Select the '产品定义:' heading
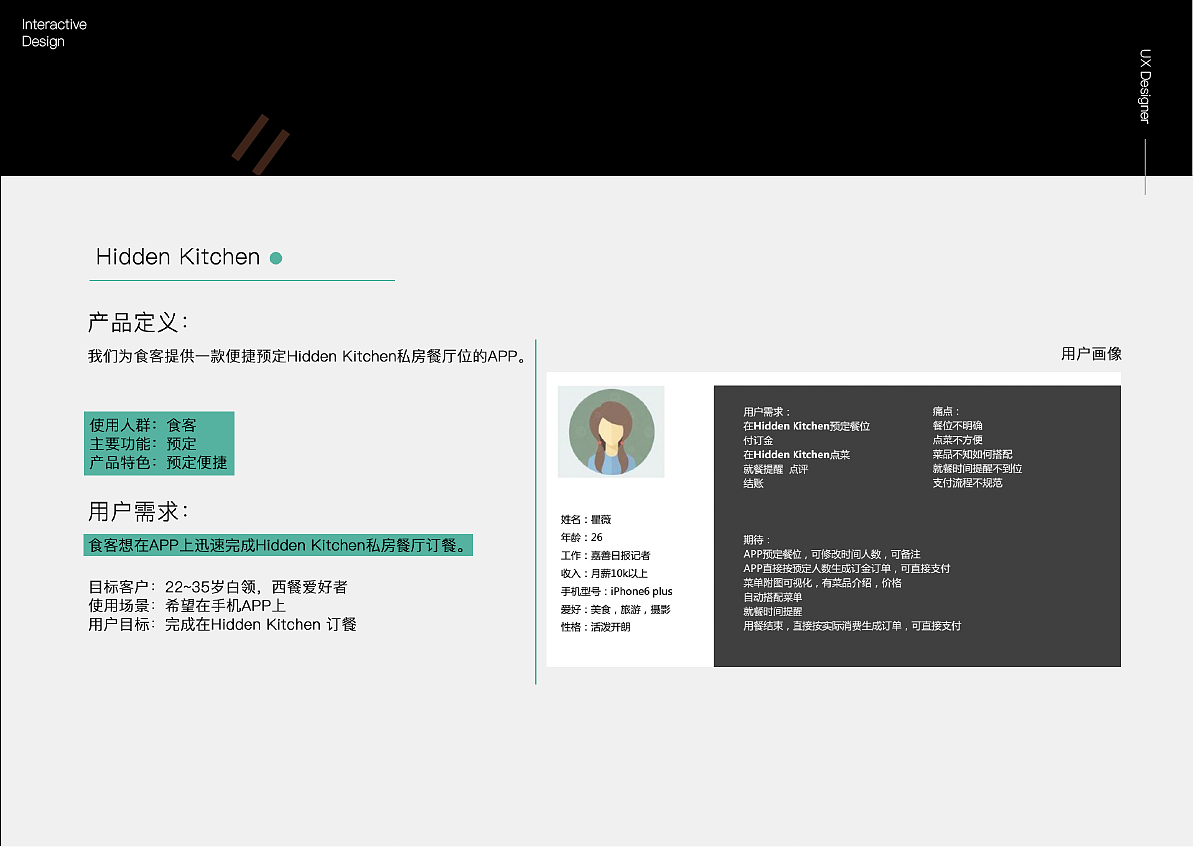Viewport: 1193px width, 847px height. pos(138,322)
